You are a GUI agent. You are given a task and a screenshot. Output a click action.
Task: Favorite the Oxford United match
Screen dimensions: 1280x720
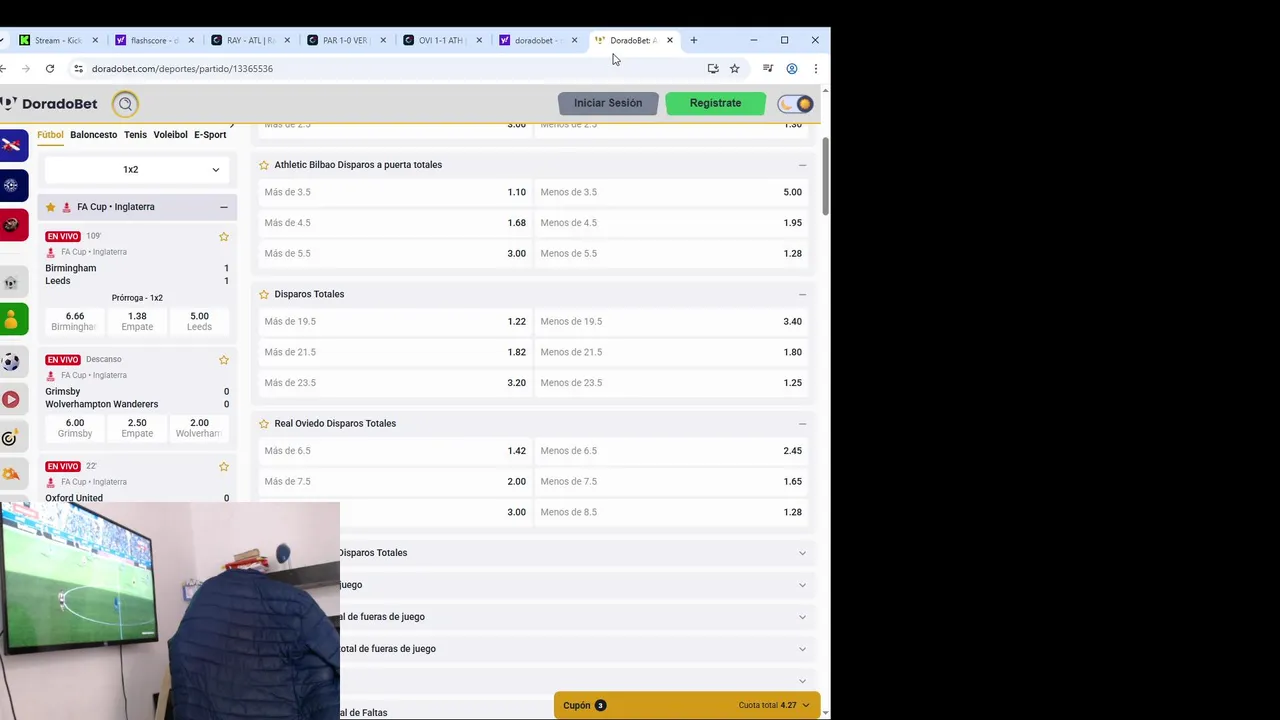tap(223, 467)
